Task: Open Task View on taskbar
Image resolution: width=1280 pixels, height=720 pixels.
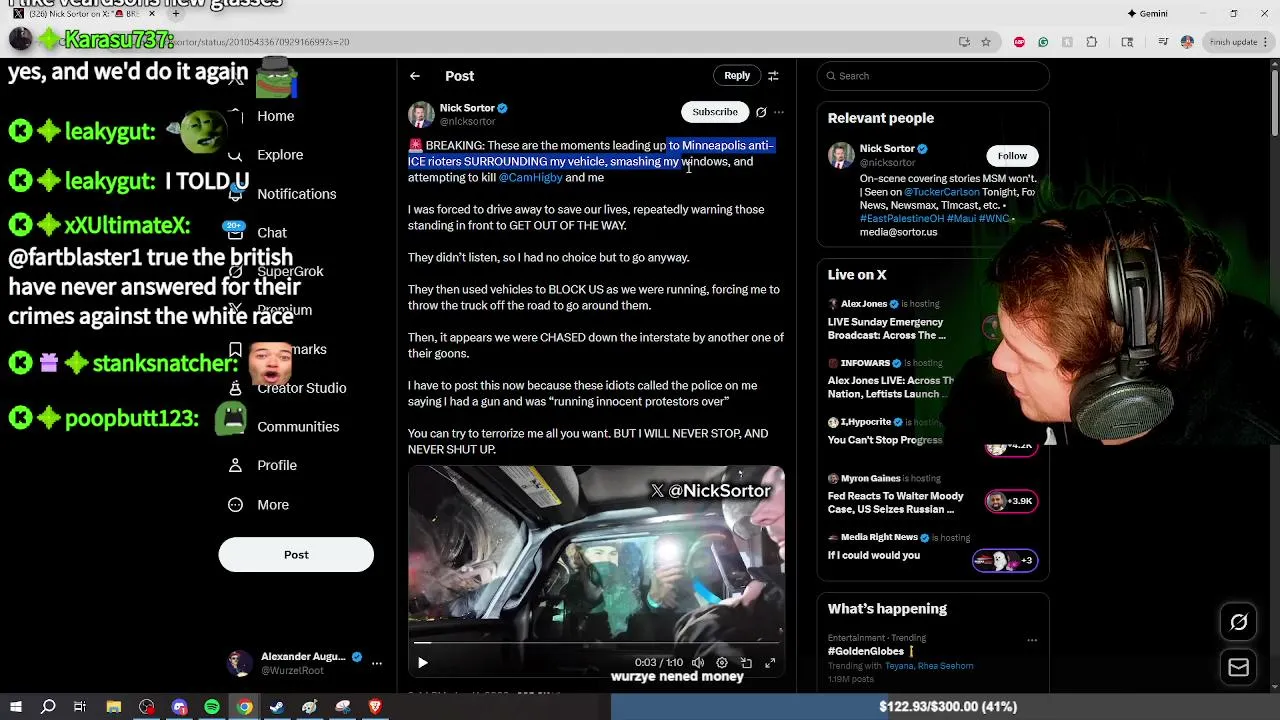Action: [80, 707]
